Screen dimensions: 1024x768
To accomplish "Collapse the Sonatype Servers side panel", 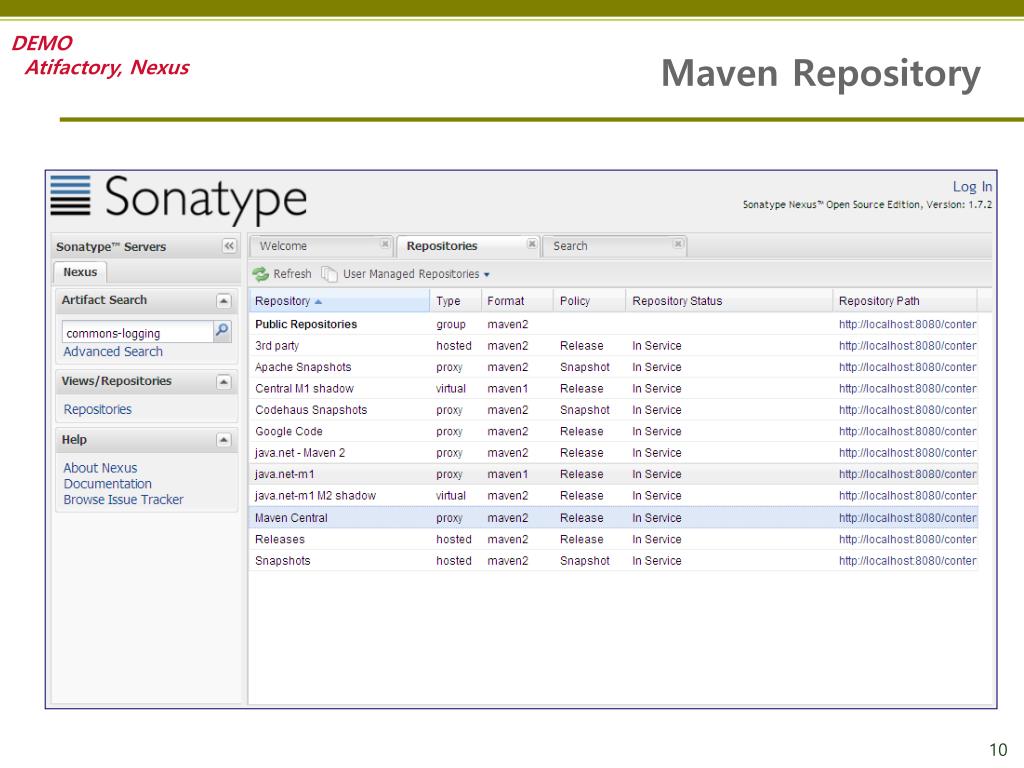I will coord(229,246).
